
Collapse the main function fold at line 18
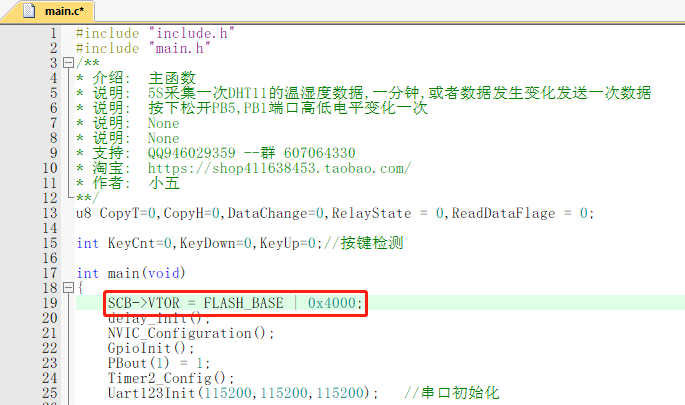click(68, 287)
